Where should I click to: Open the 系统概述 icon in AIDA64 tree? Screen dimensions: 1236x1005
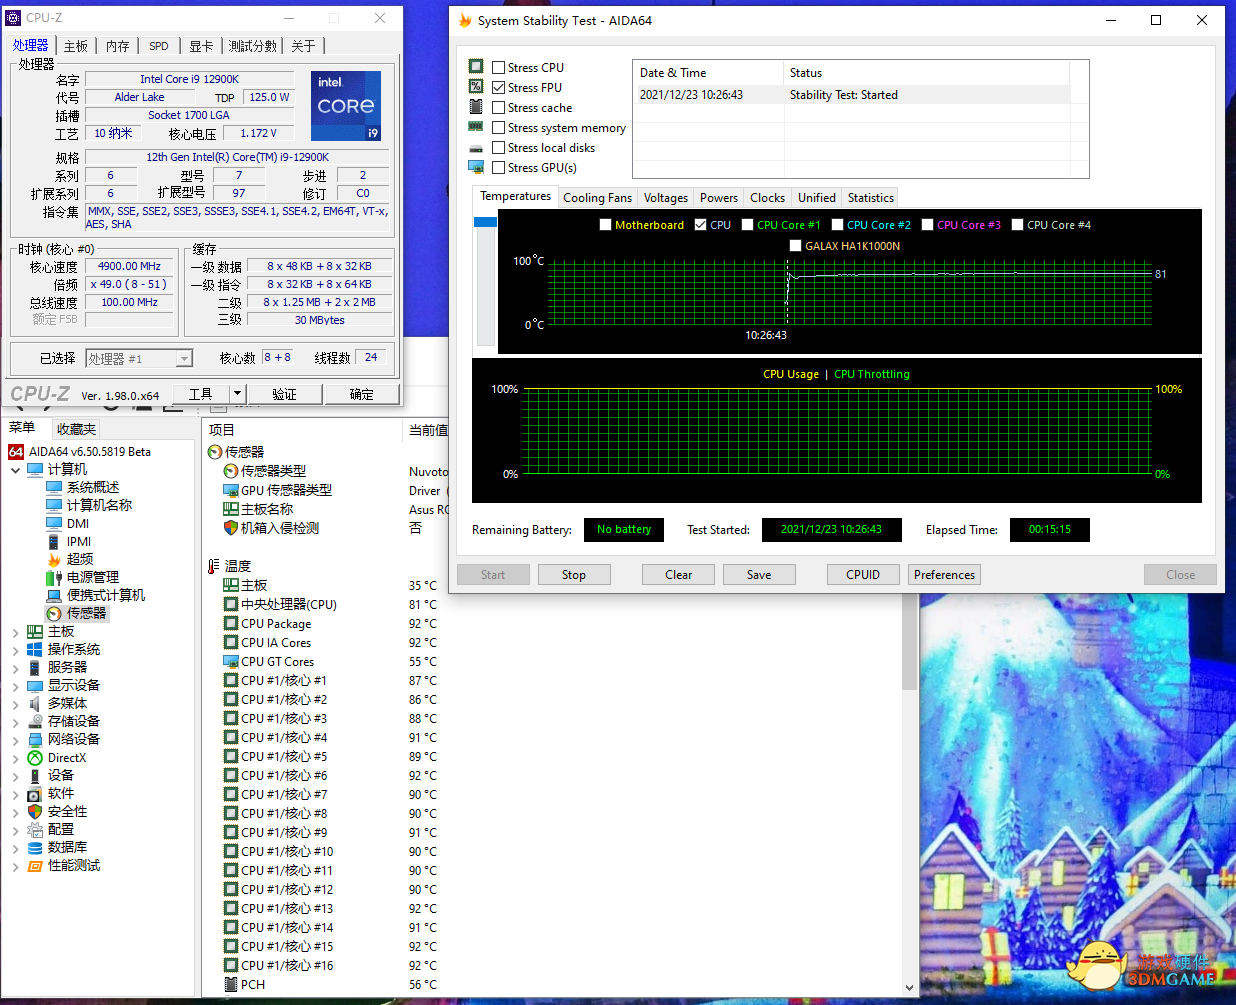coord(54,487)
